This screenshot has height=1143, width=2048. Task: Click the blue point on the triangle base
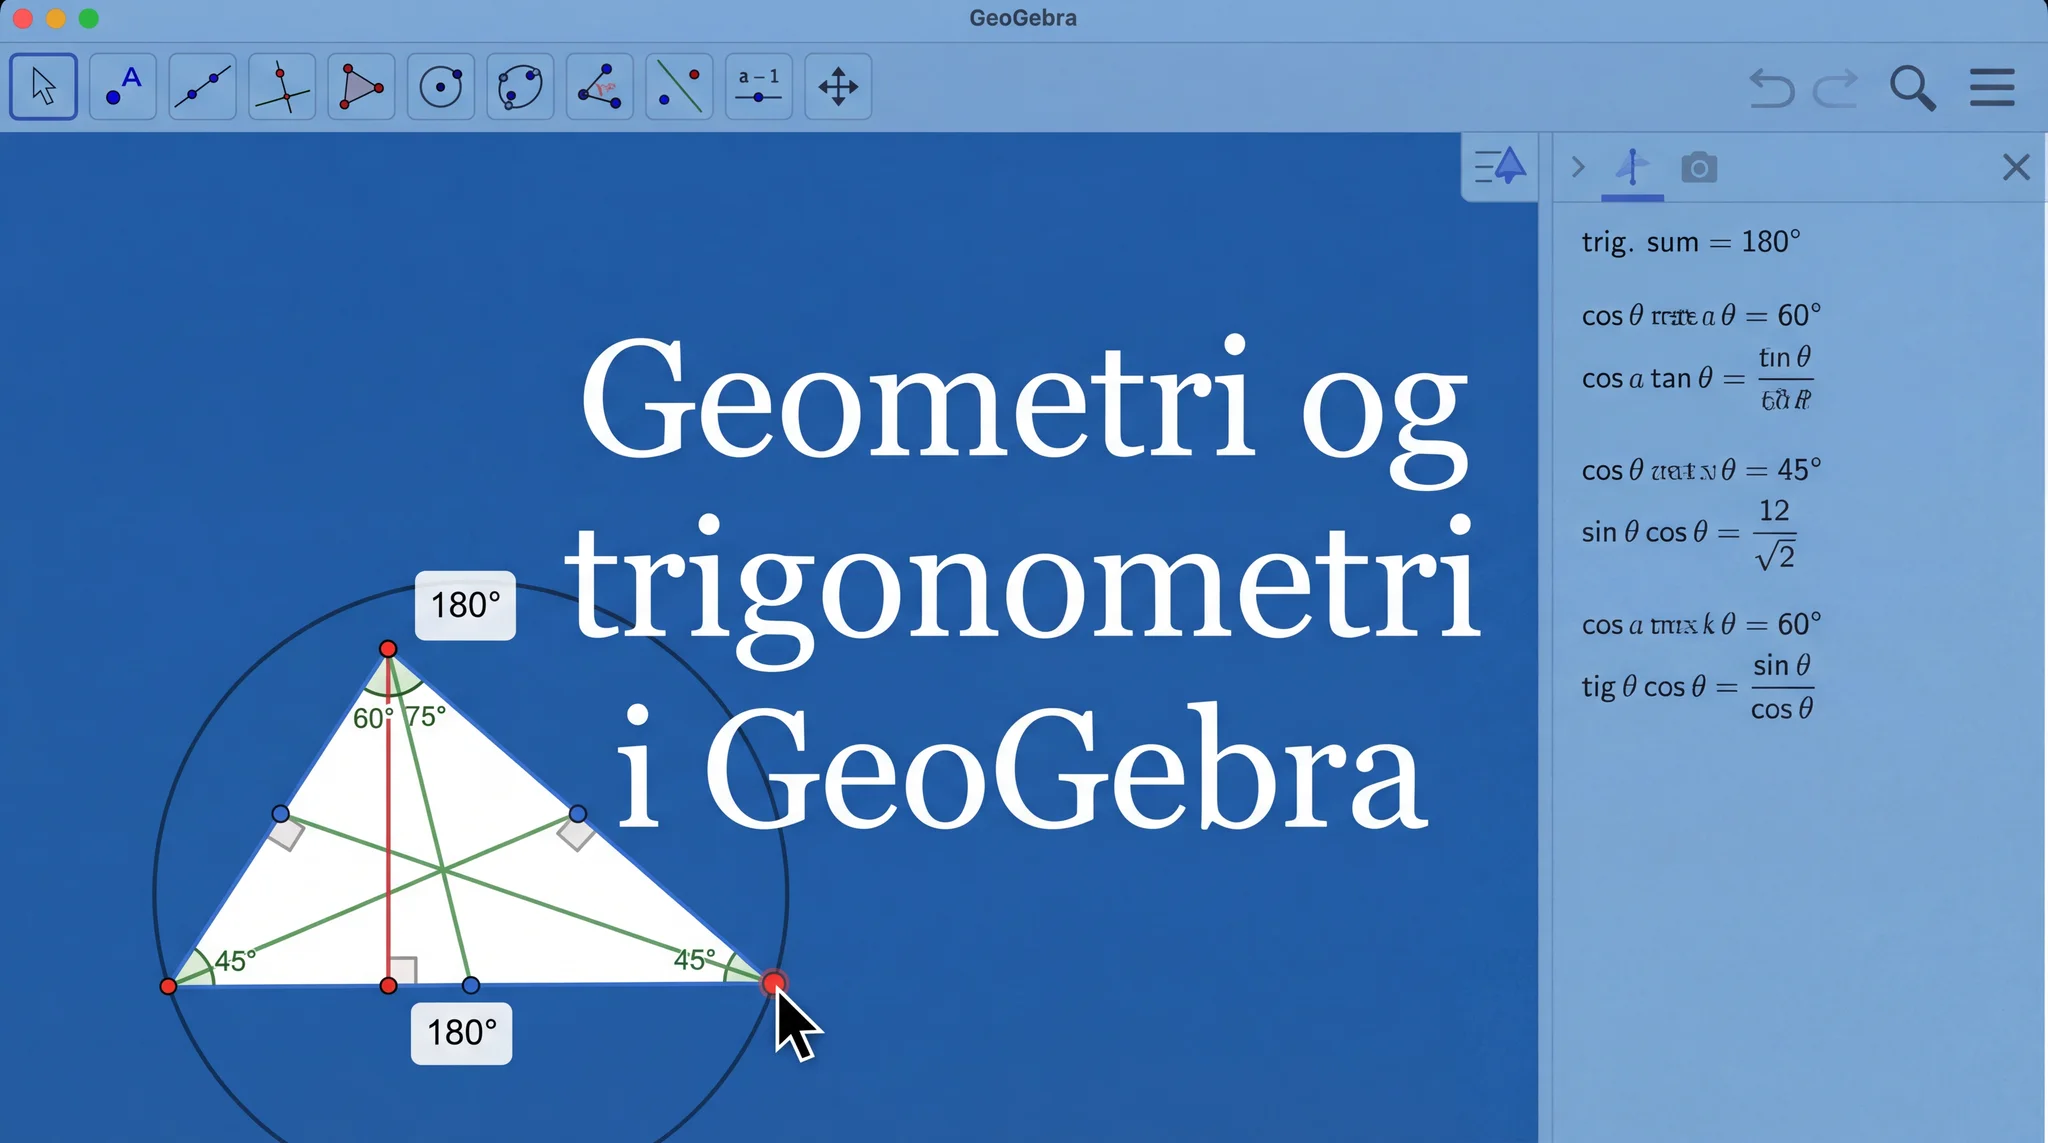[471, 986]
